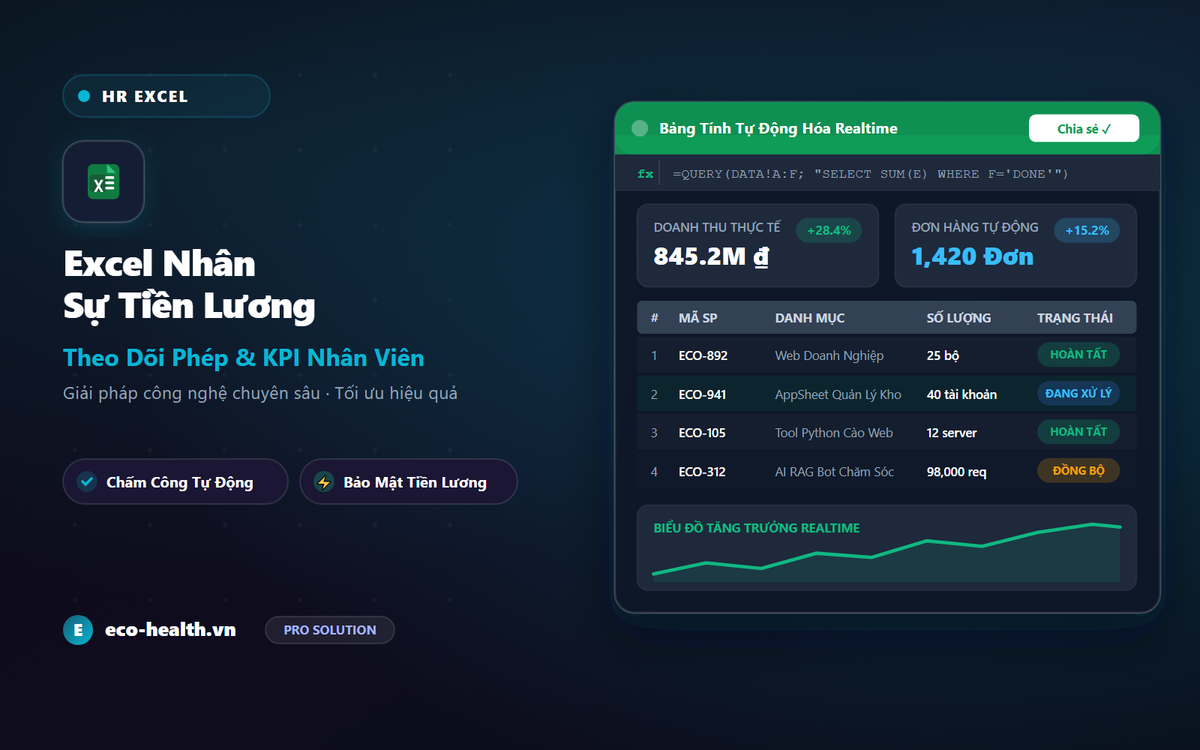The height and width of the screenshot is (750, 1200).
Task: Click the Excel Nhân Sự Tiền Lương heading
Action: (189, 285)
